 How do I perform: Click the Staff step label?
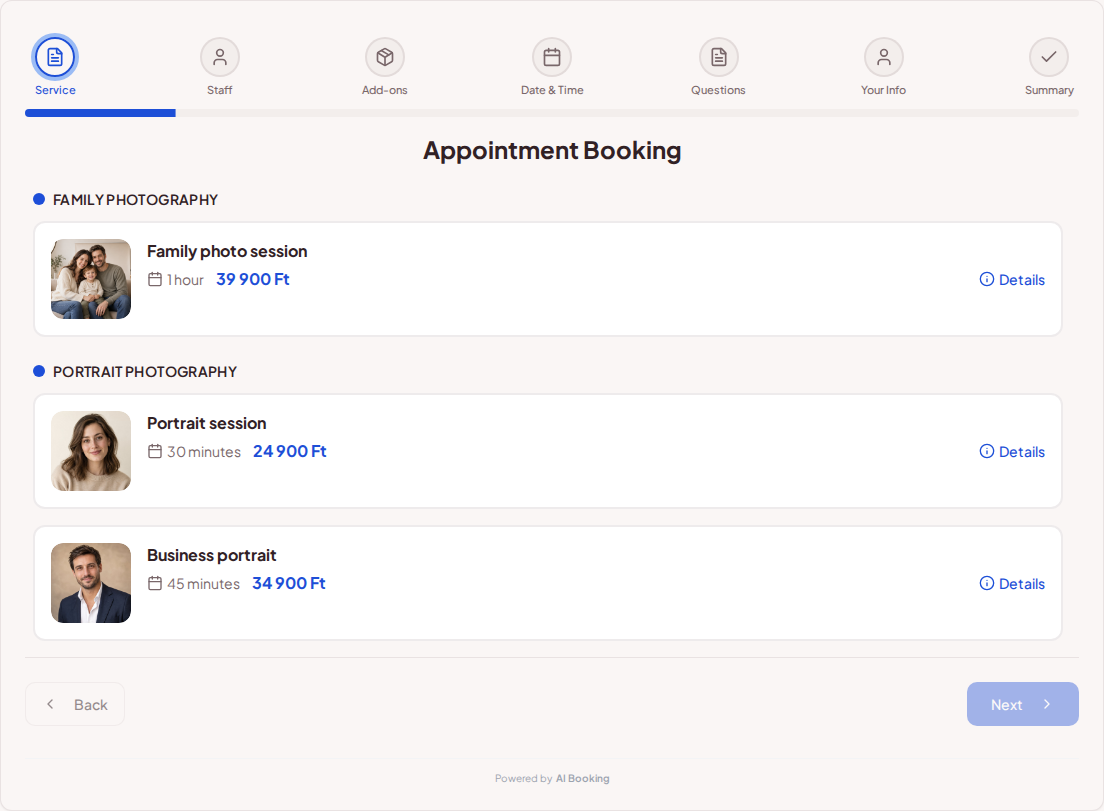(220, 90)
